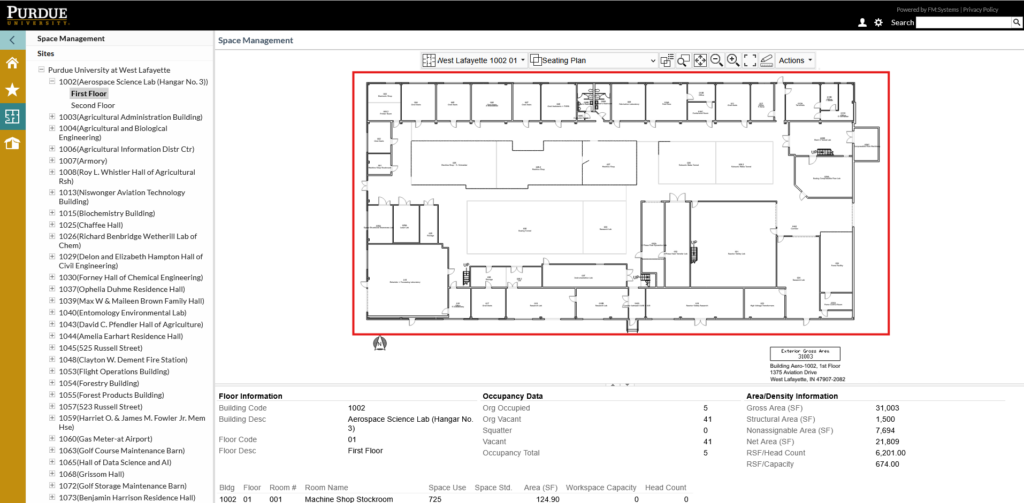Expand 1054 Forestry Building node

tap(52, 383)
